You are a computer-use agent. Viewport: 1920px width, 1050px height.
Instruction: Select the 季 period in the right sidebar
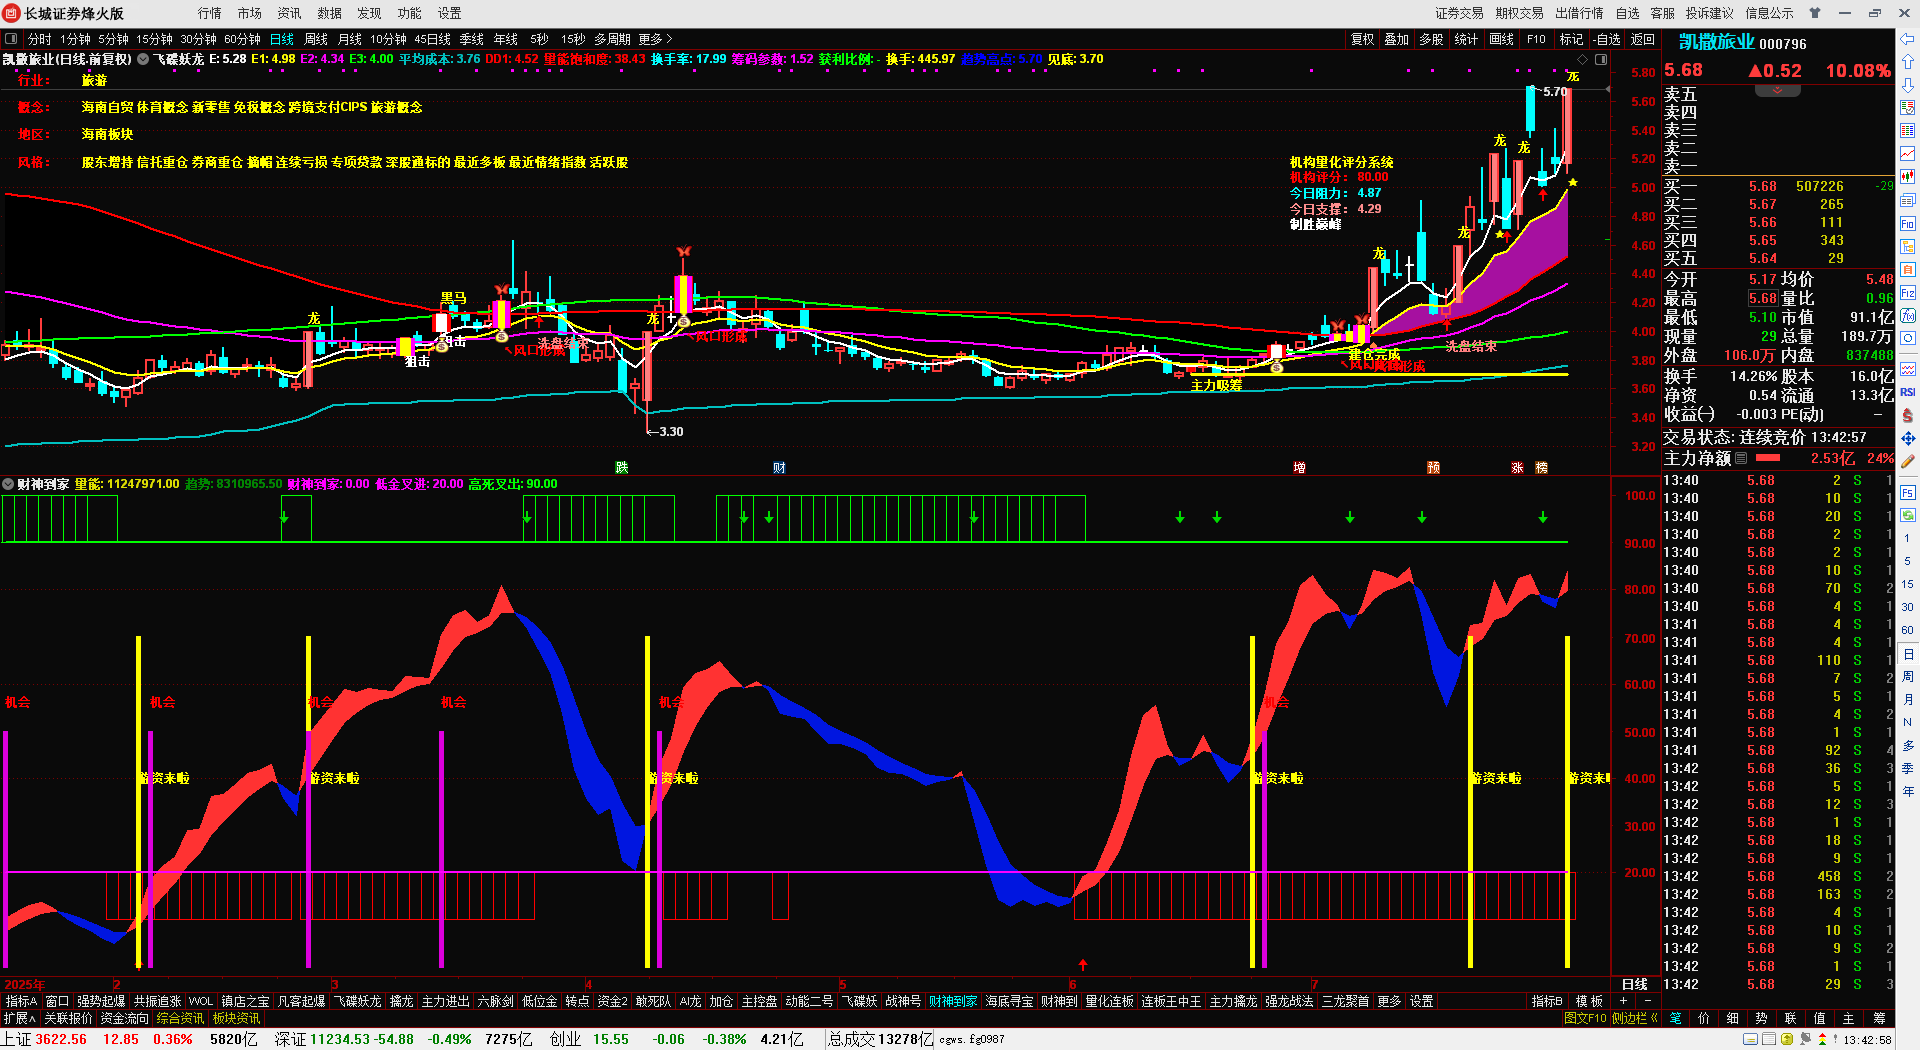click(x=1908, y=769)
